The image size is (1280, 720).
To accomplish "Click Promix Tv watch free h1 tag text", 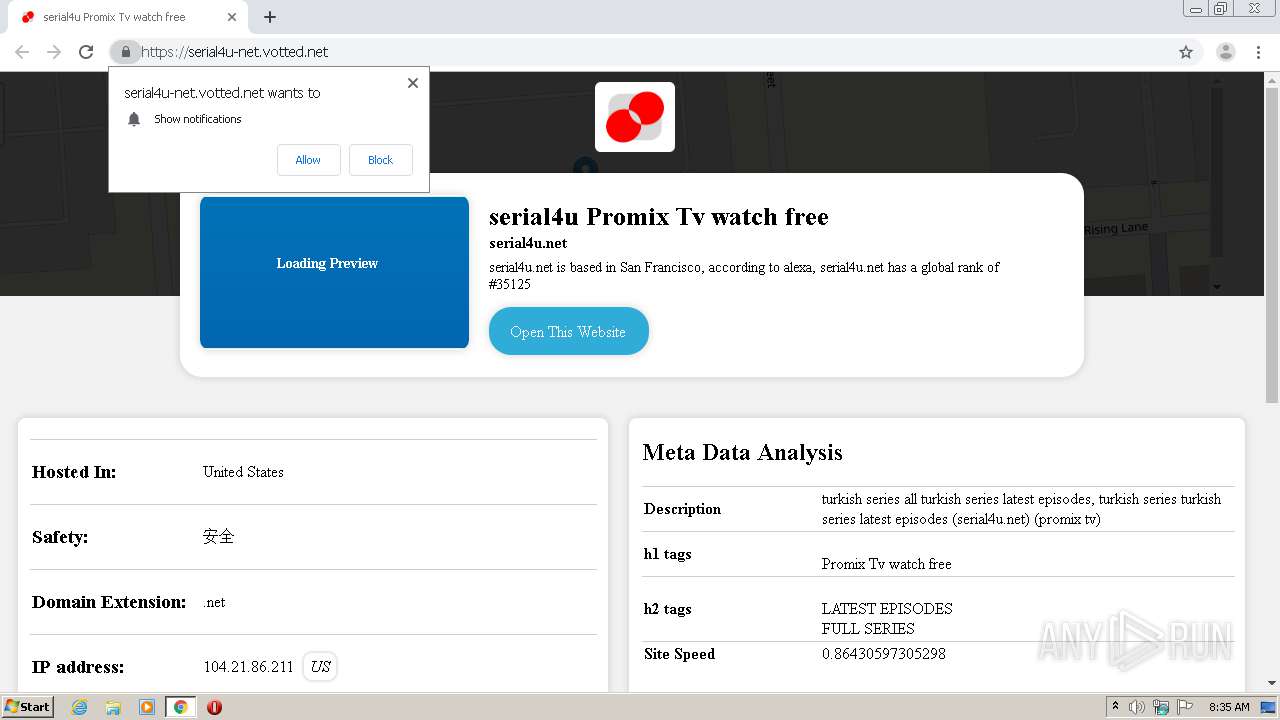I will tap(887, 564).
